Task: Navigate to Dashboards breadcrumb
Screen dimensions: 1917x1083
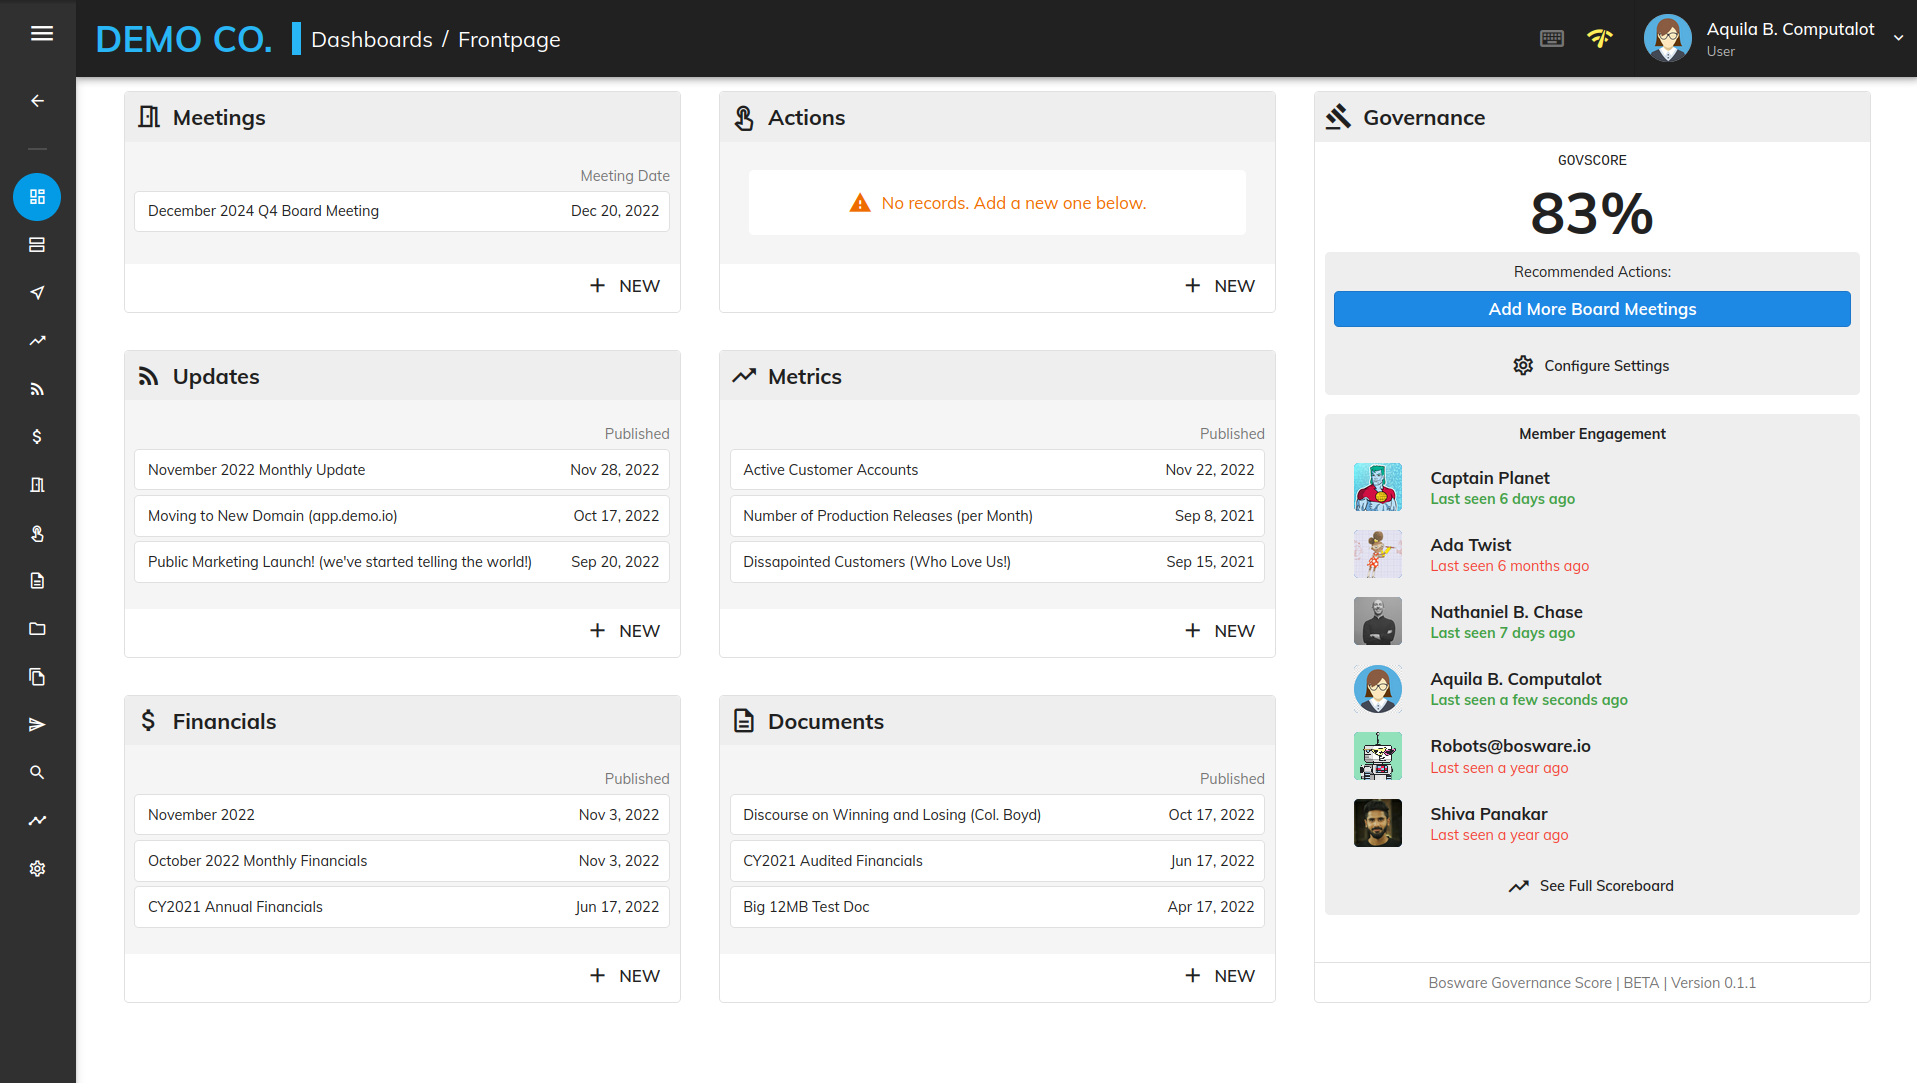Action: [x=371, y=40]
